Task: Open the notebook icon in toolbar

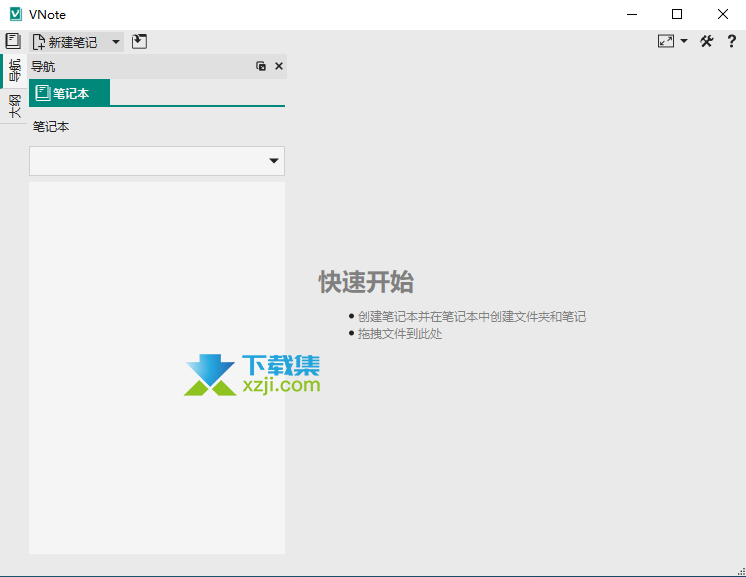Action: click(13, 41)
